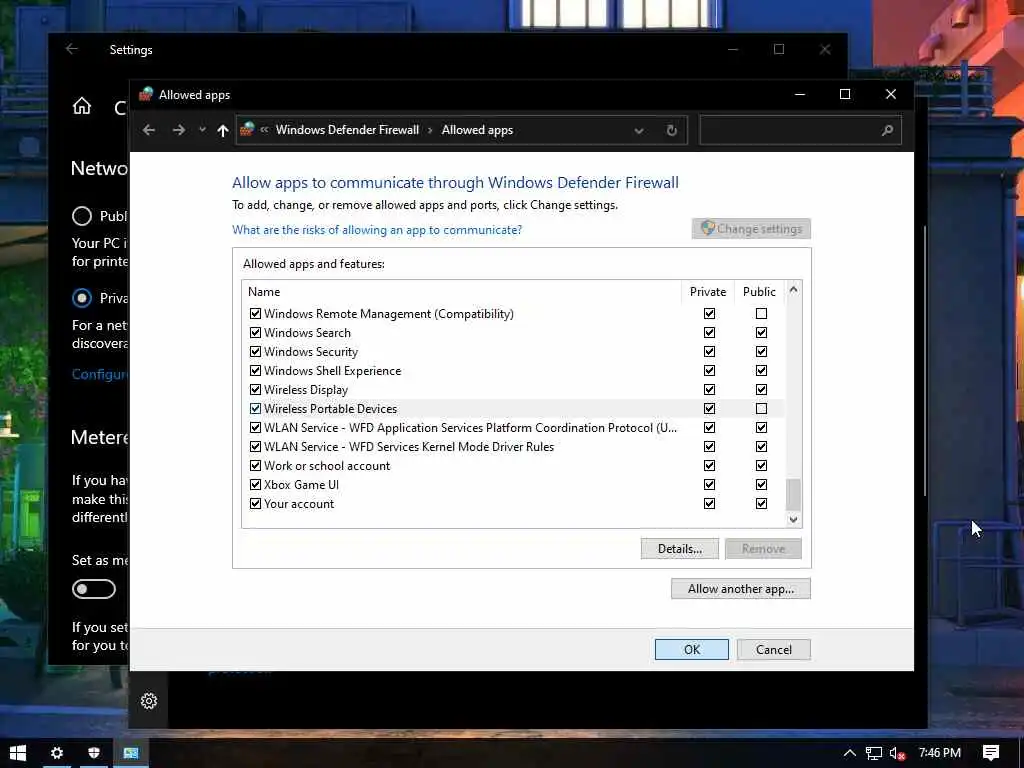Show hidden tray icons
The height and width of the screenshot is (768, 1024).
point(849,753)
